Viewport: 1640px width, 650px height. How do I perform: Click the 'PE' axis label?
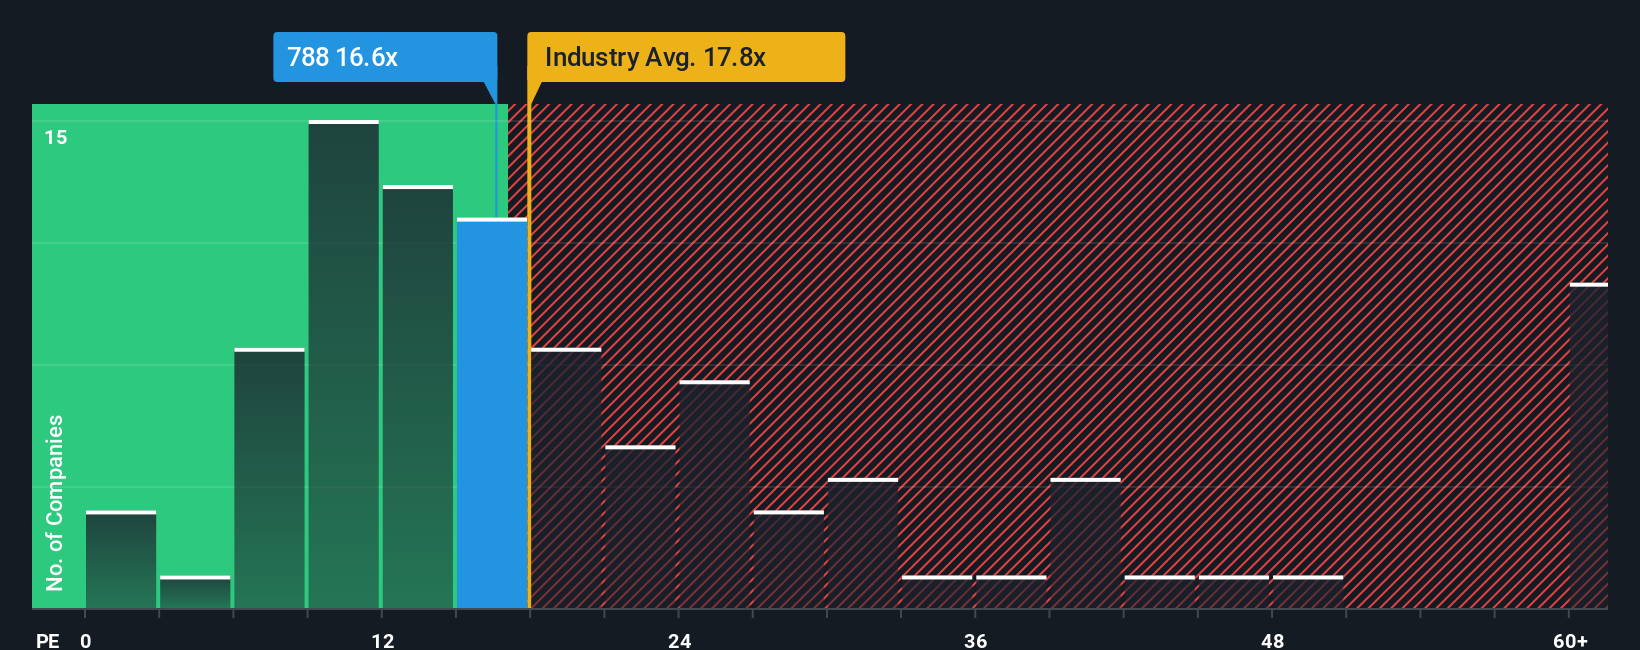pyautogui.click(x=48, y=640)
